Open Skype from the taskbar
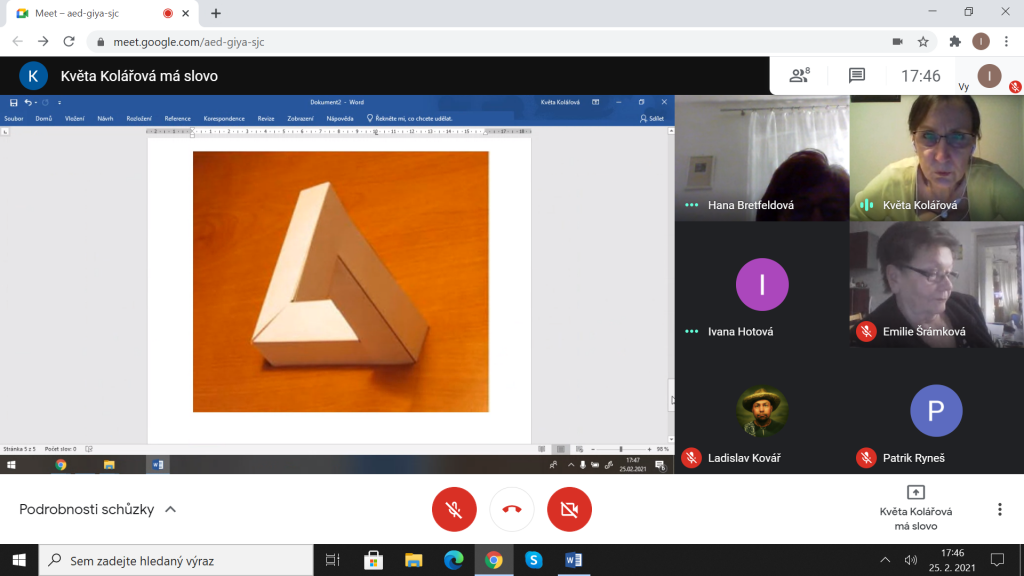This screenshot has height=576, width=1024. pyautogui.click(x=534, y=560)
